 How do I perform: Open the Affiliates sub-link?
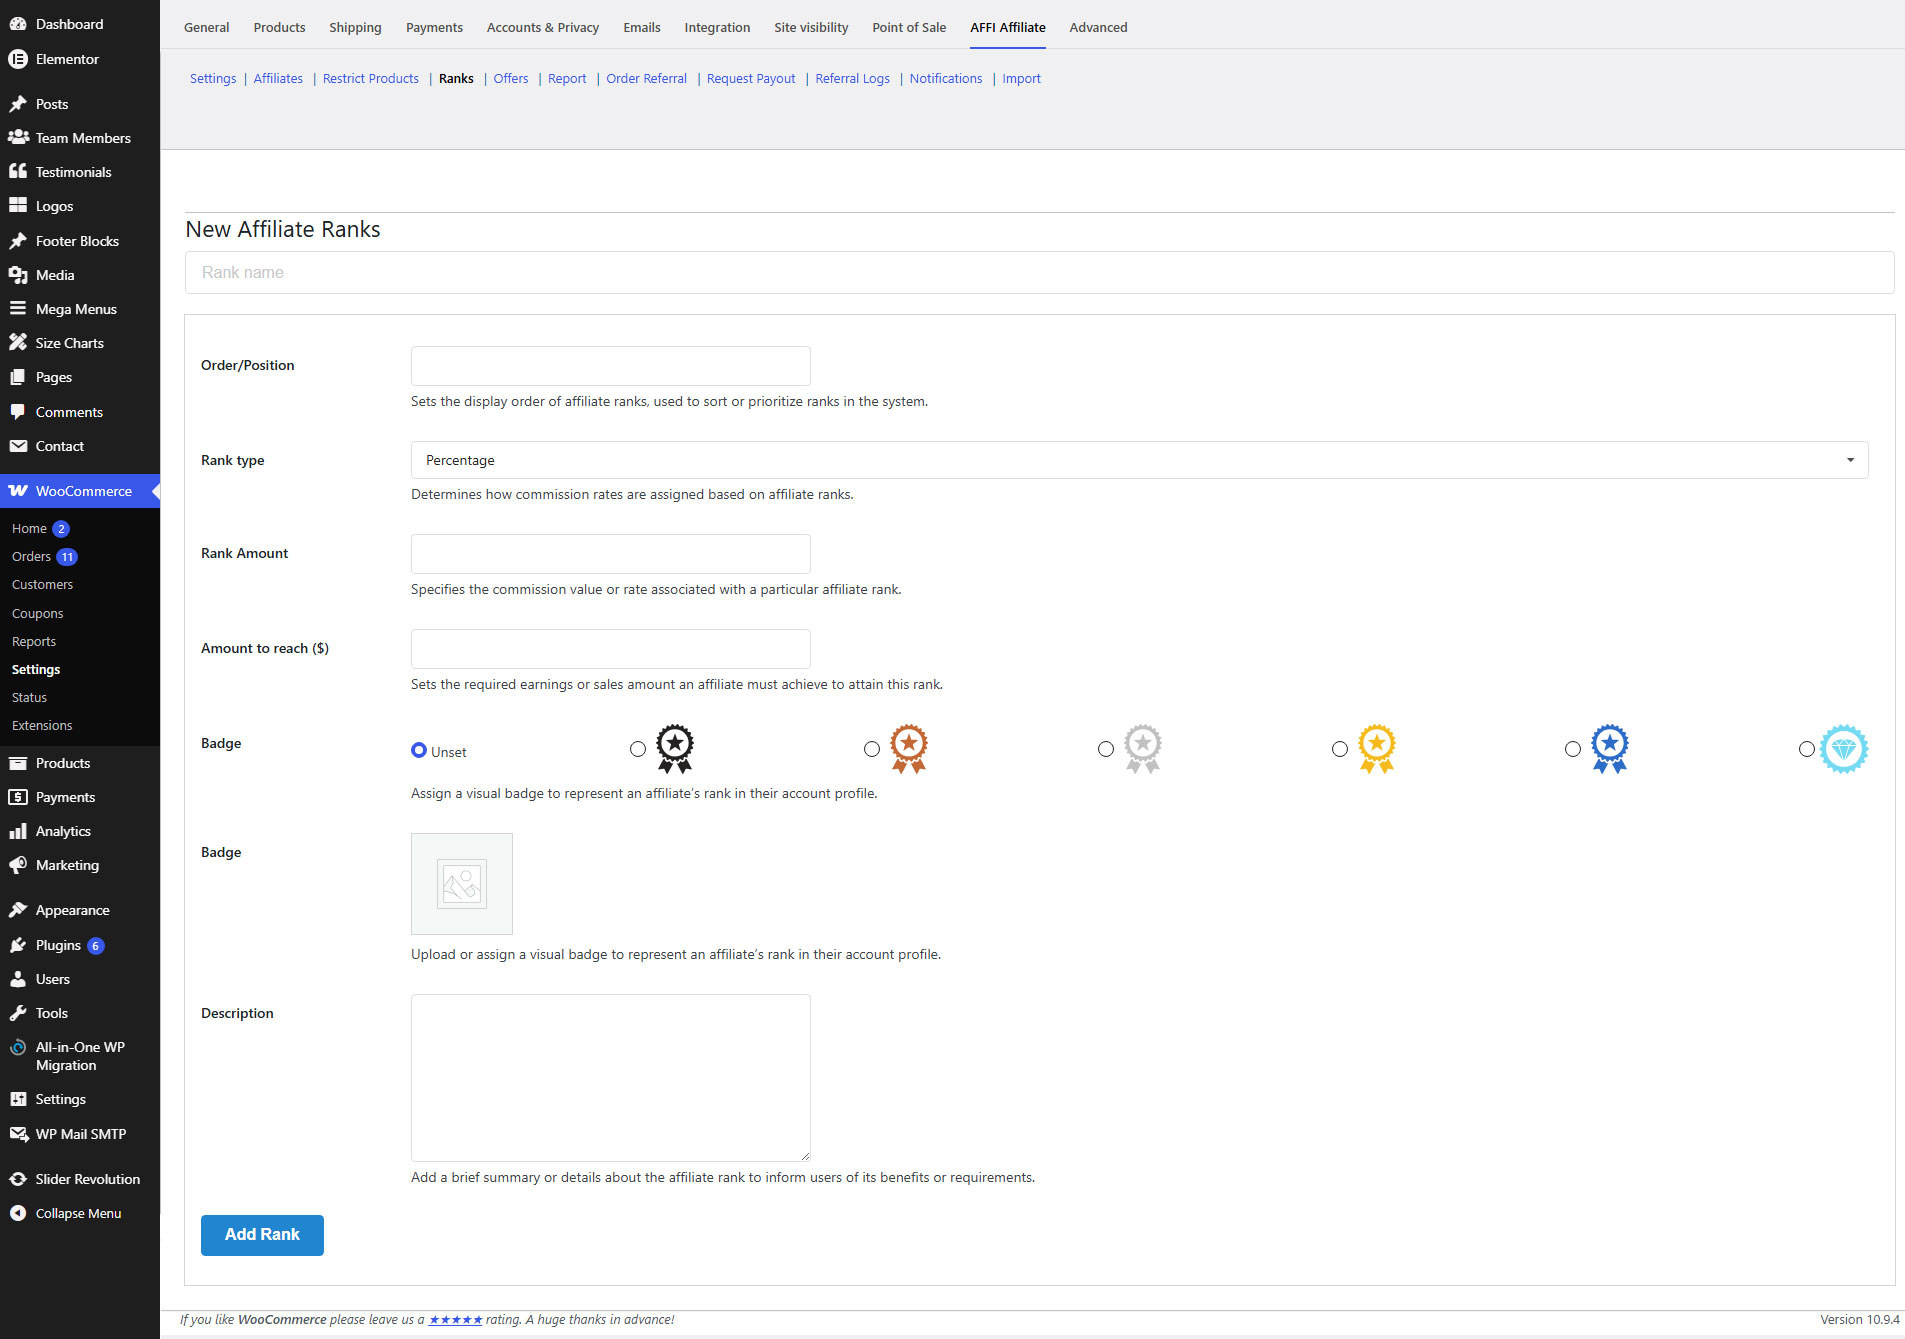coord(278,78)
